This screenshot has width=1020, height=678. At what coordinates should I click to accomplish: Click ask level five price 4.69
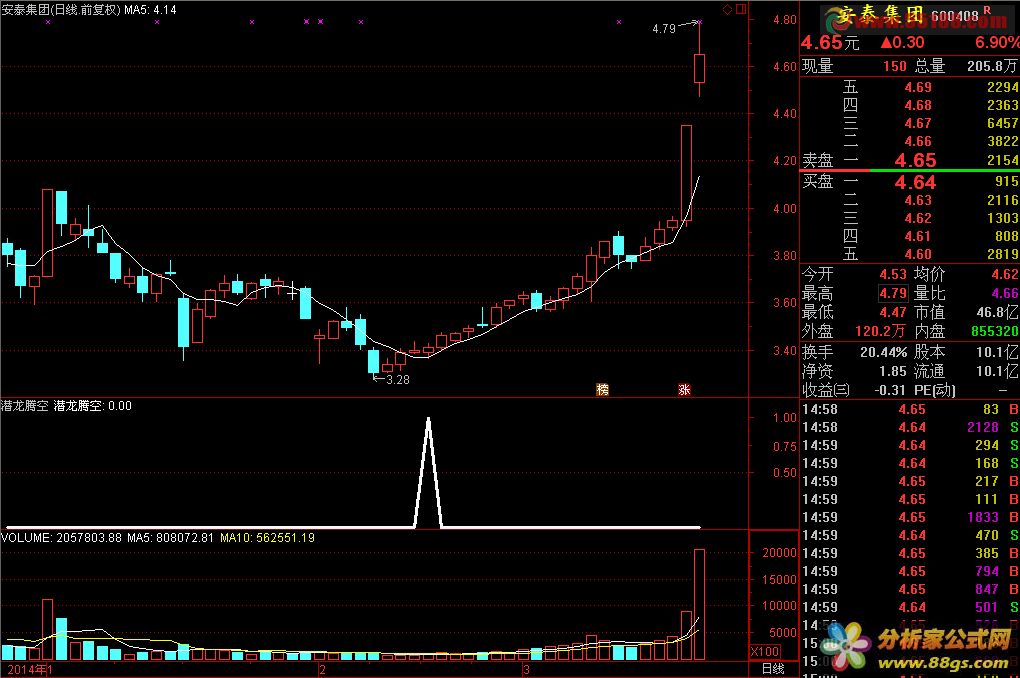click(918, 87)
